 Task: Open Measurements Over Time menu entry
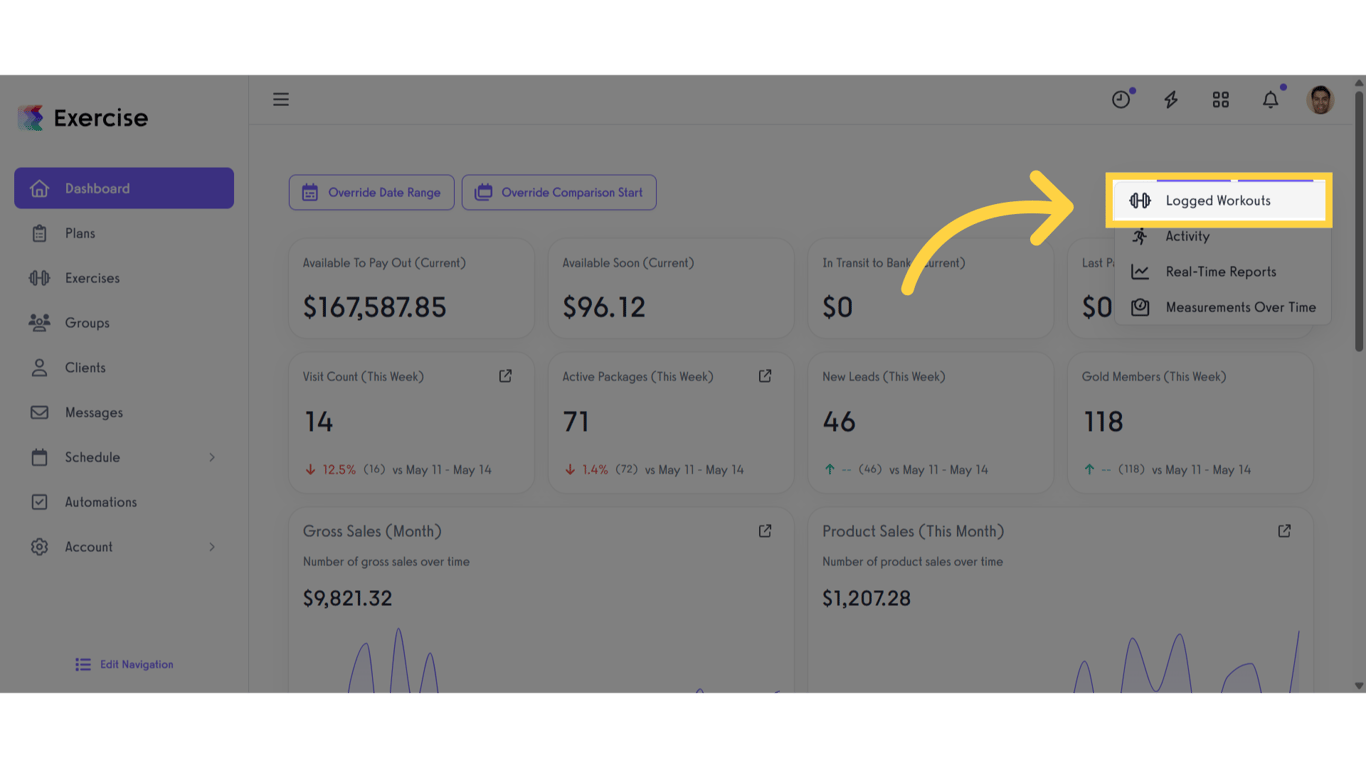1240,307
